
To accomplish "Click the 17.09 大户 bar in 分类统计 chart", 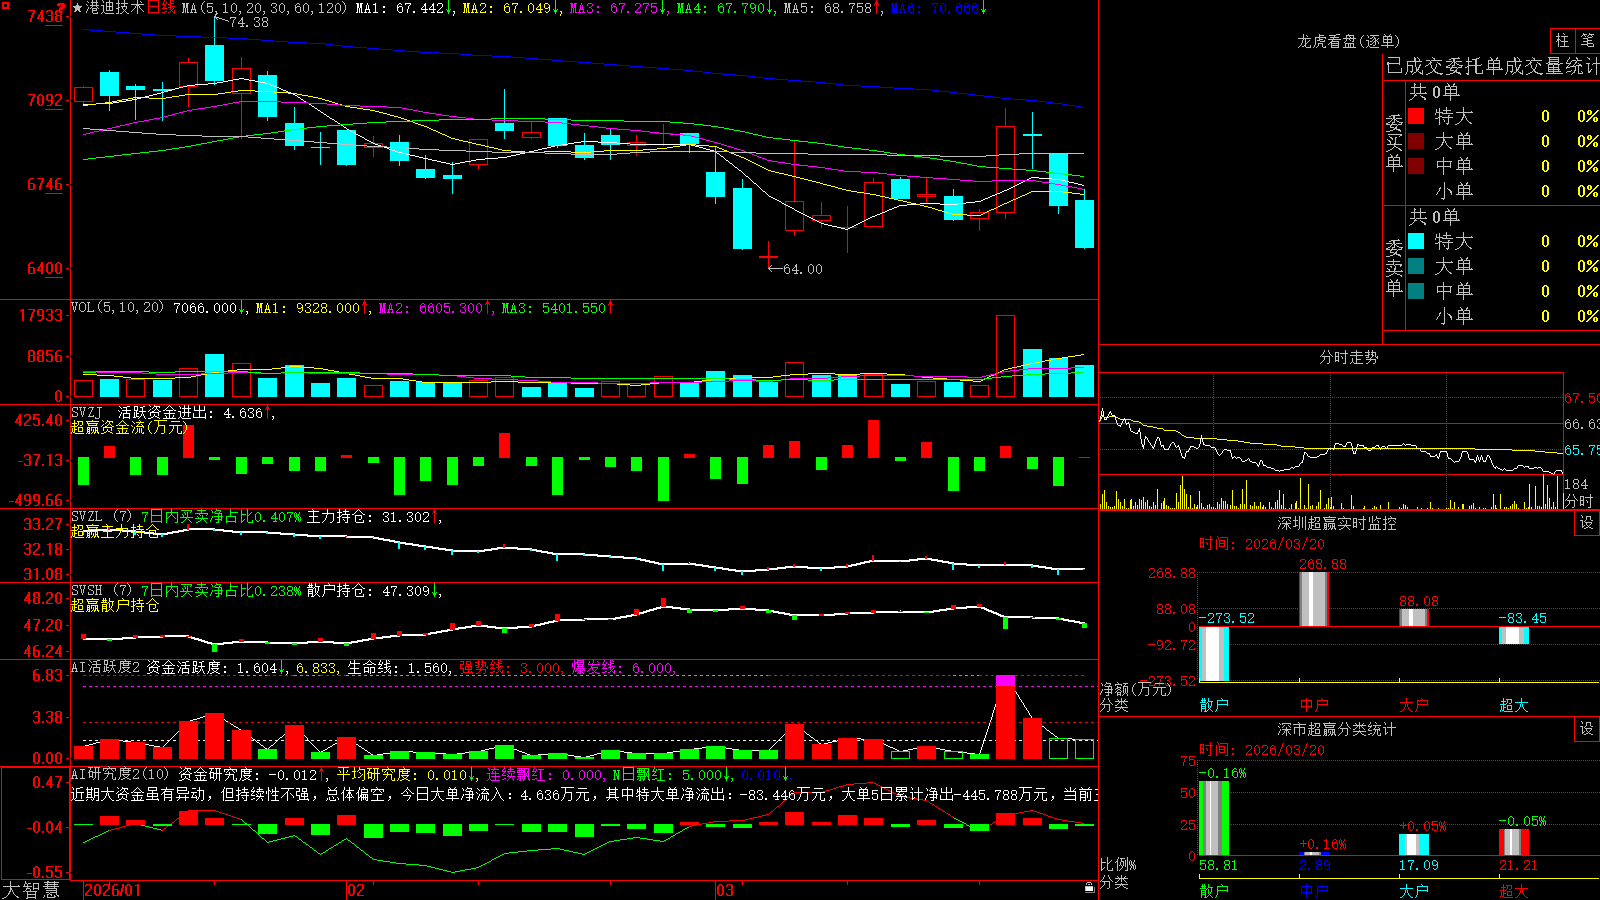I will tap(1413, 844).
